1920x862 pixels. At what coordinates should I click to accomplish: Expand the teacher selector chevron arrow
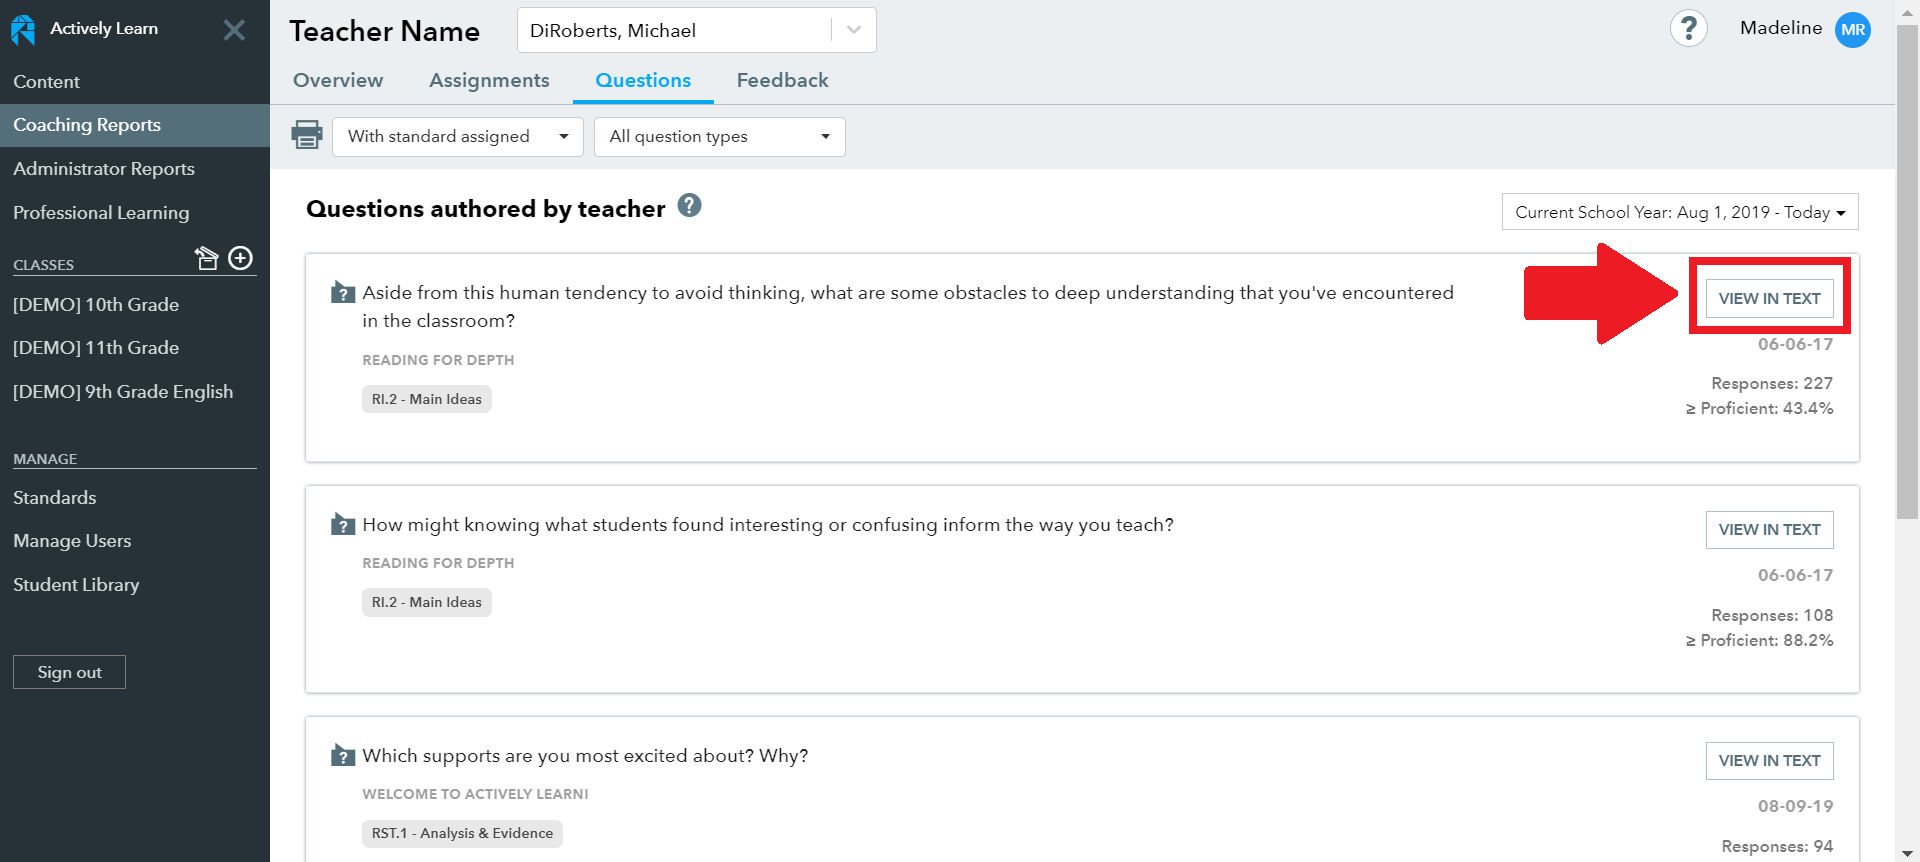pyautogui.click(x=854, y=30)
